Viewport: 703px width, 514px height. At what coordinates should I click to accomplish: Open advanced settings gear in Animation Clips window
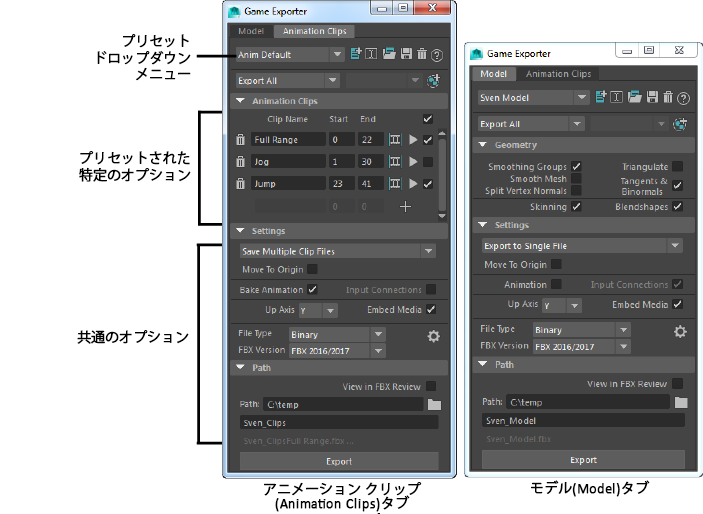click(x=433, y=336)
